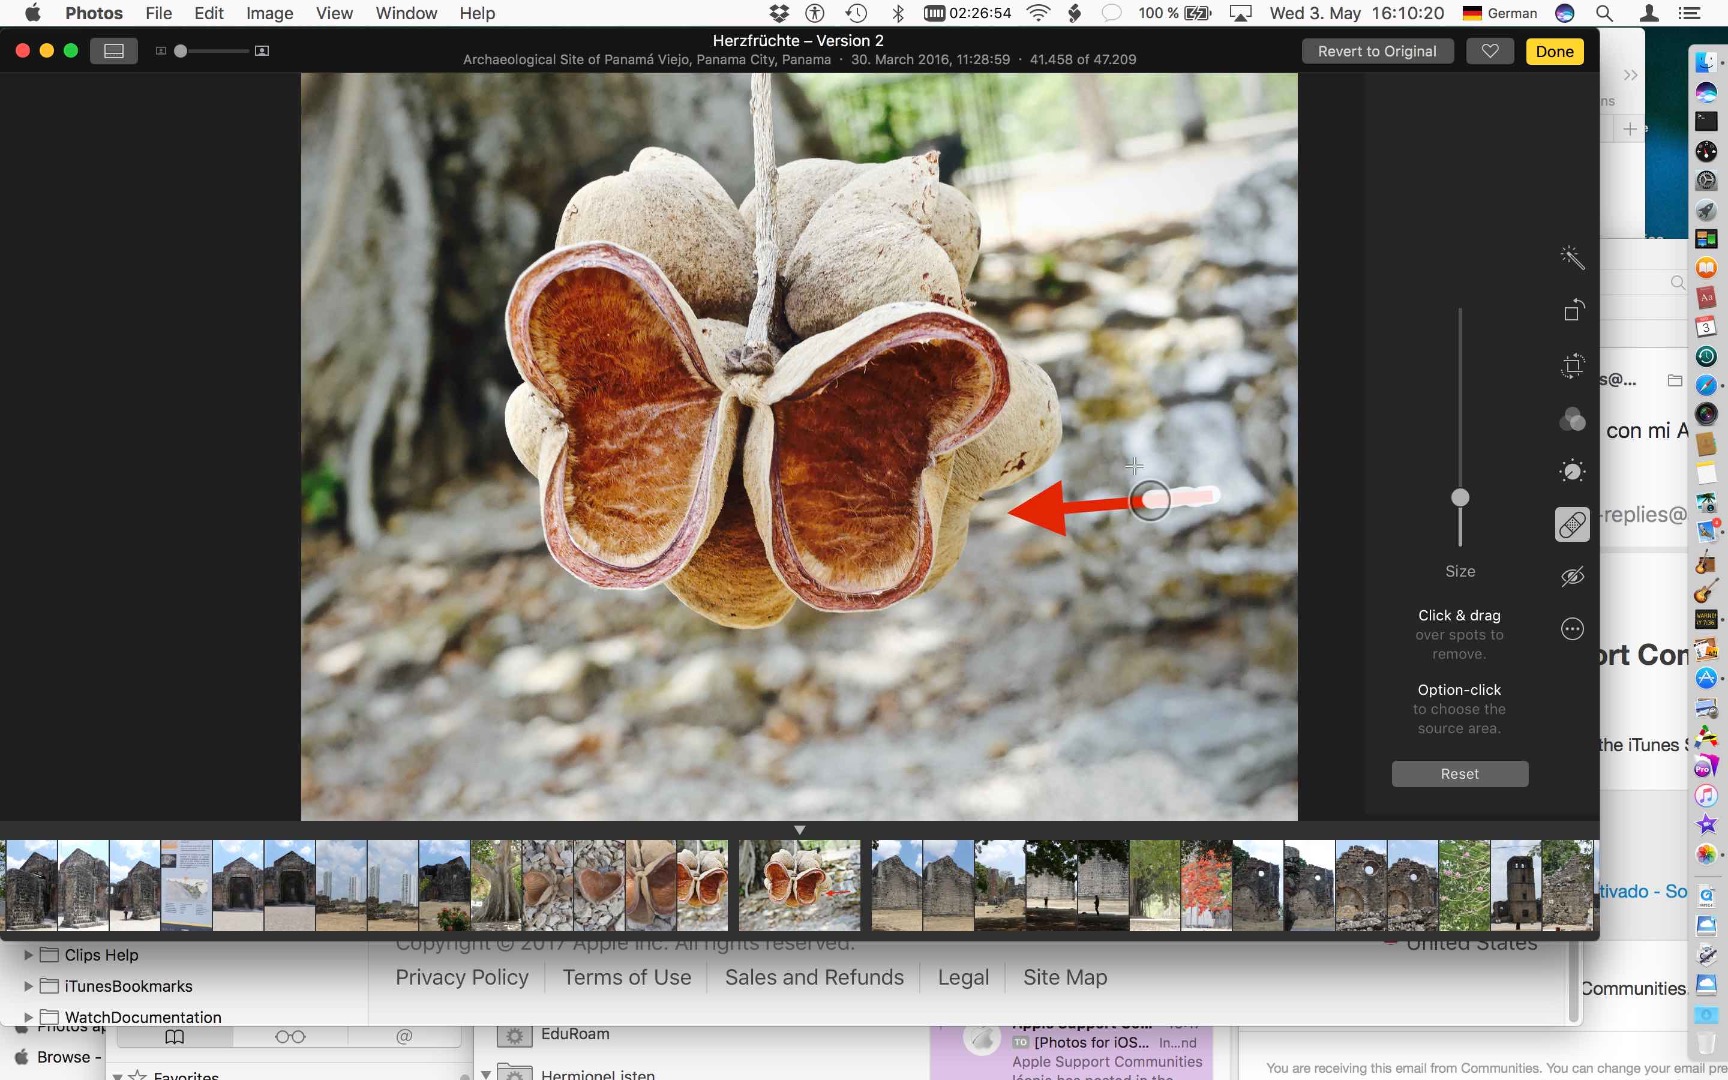This screenshot has width=1728, height=1080.
Task: Click the Rotate tool icon
Action: (1573, 311)
